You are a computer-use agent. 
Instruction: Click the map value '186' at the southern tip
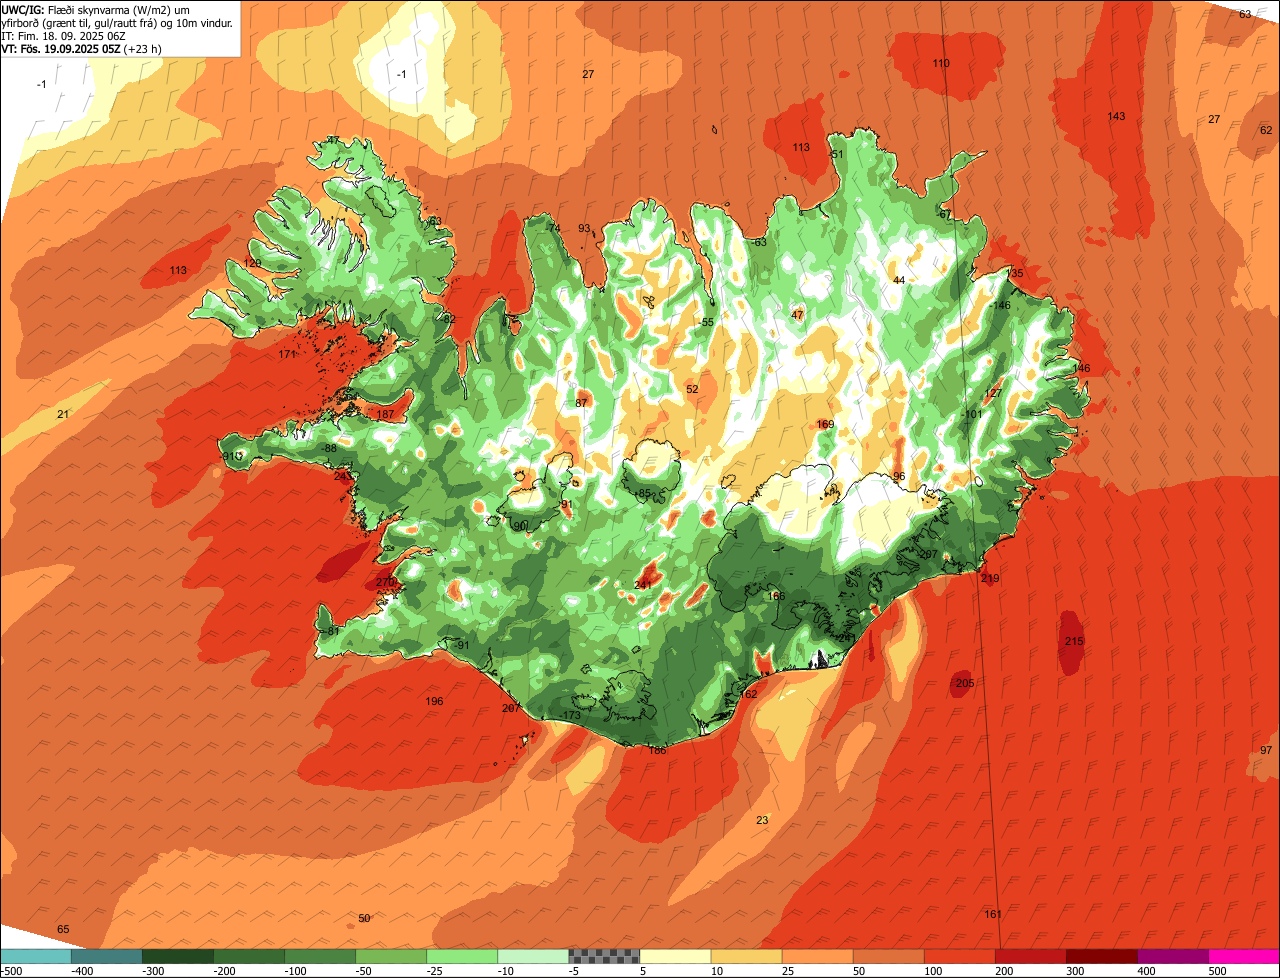click(657, 750)
